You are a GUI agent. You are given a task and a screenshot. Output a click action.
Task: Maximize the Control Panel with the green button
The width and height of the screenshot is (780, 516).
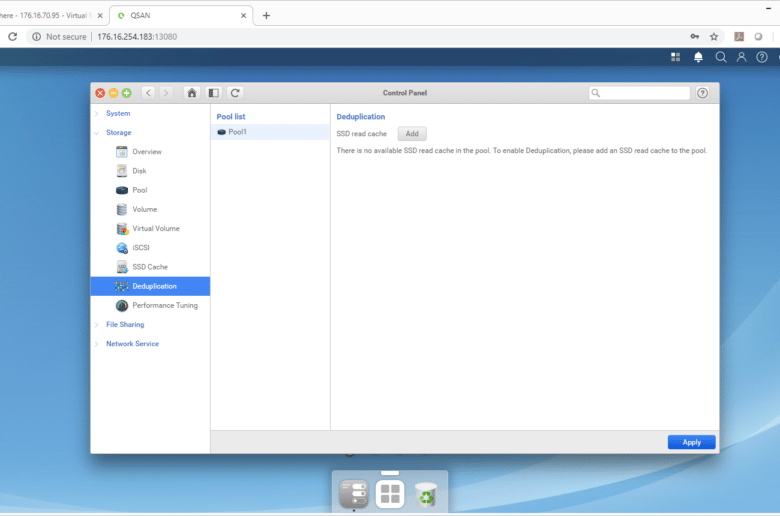(126, 93)
